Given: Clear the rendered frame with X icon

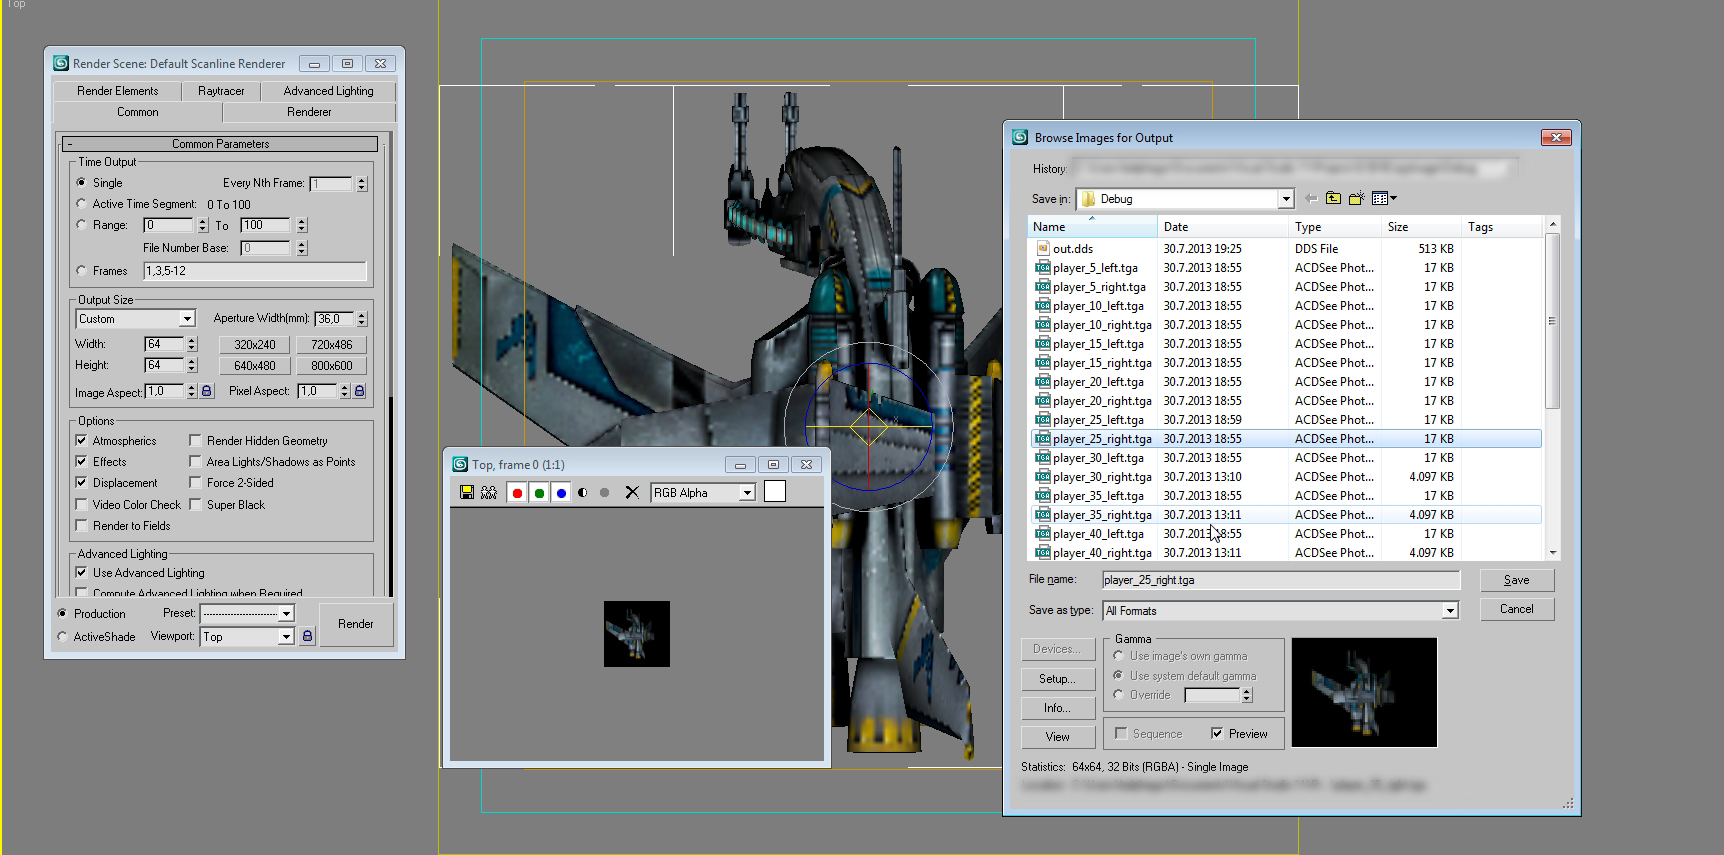Looking at the screenshot, I should [631, 492].
